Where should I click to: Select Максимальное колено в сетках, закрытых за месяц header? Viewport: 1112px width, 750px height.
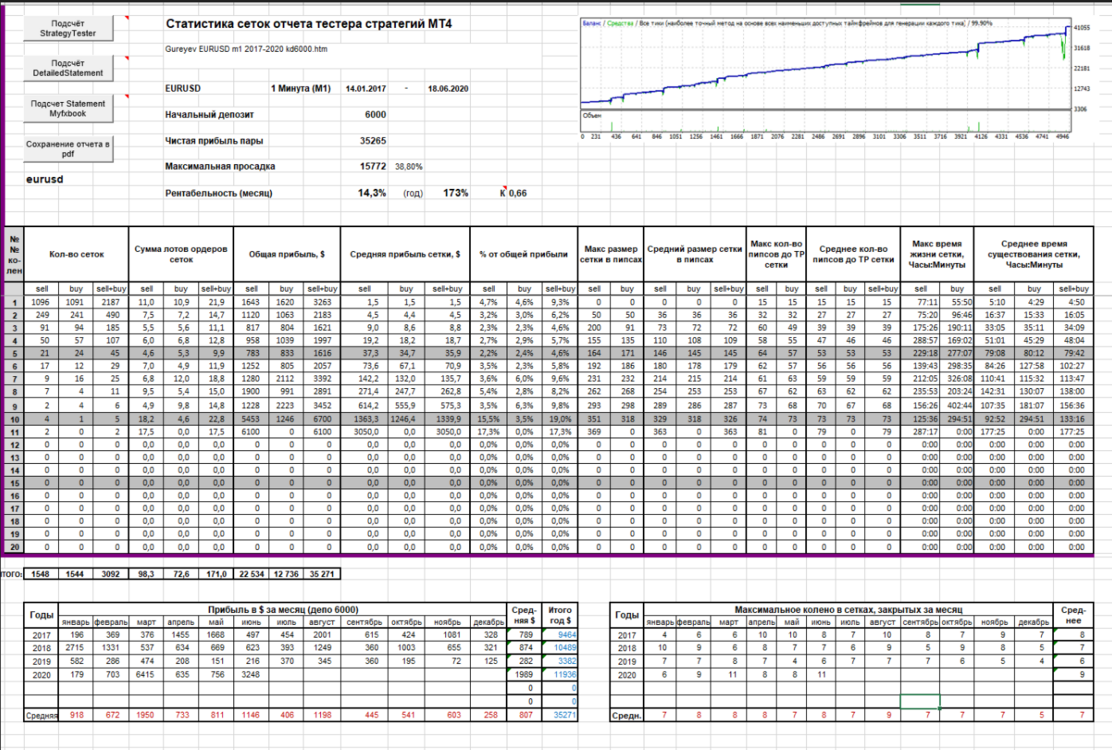(x=848, y=610)
